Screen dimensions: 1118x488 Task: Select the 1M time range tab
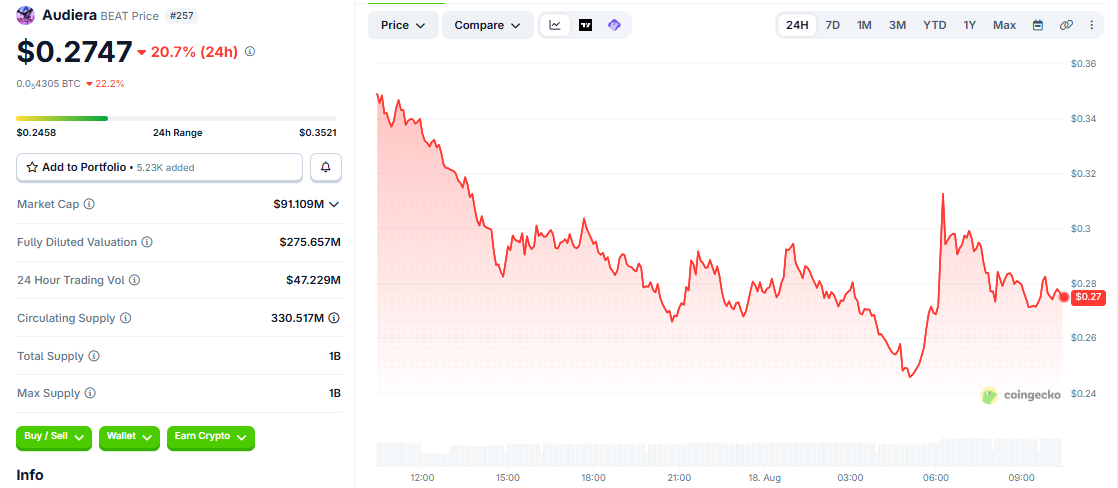click(864, 25)
